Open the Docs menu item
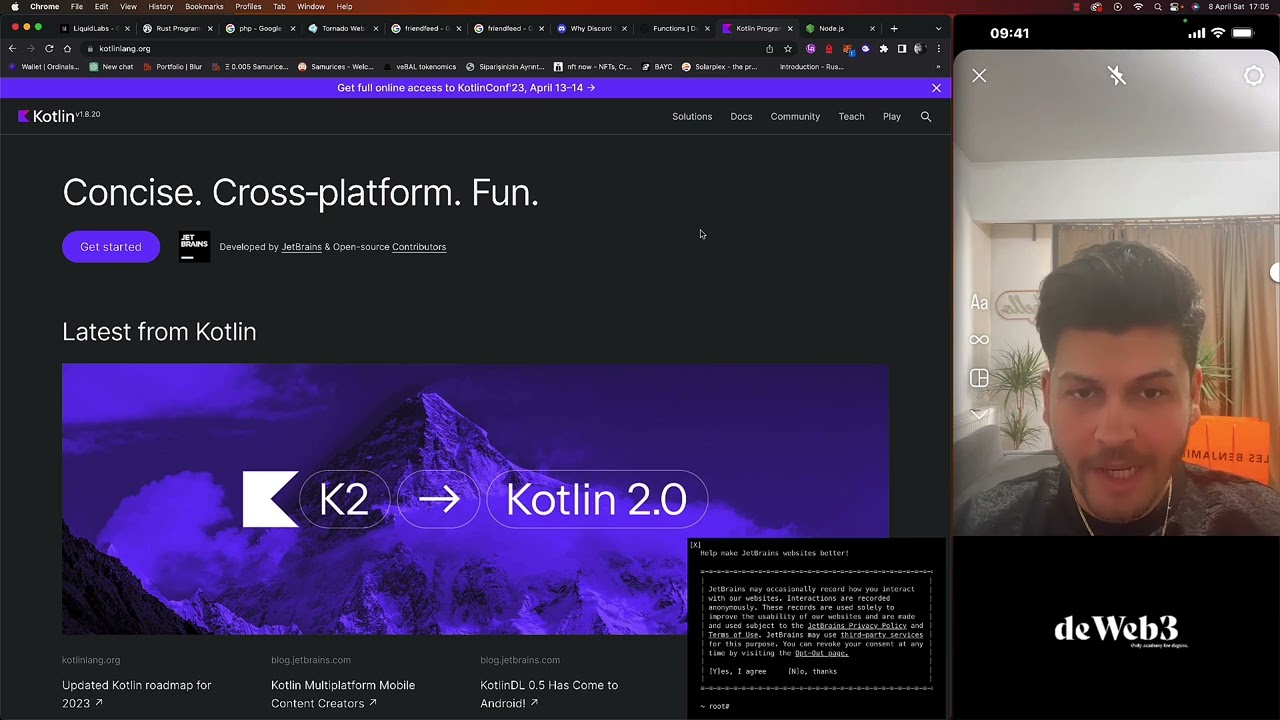Screen dimensions: 1280x720 (x=741, y=117)
